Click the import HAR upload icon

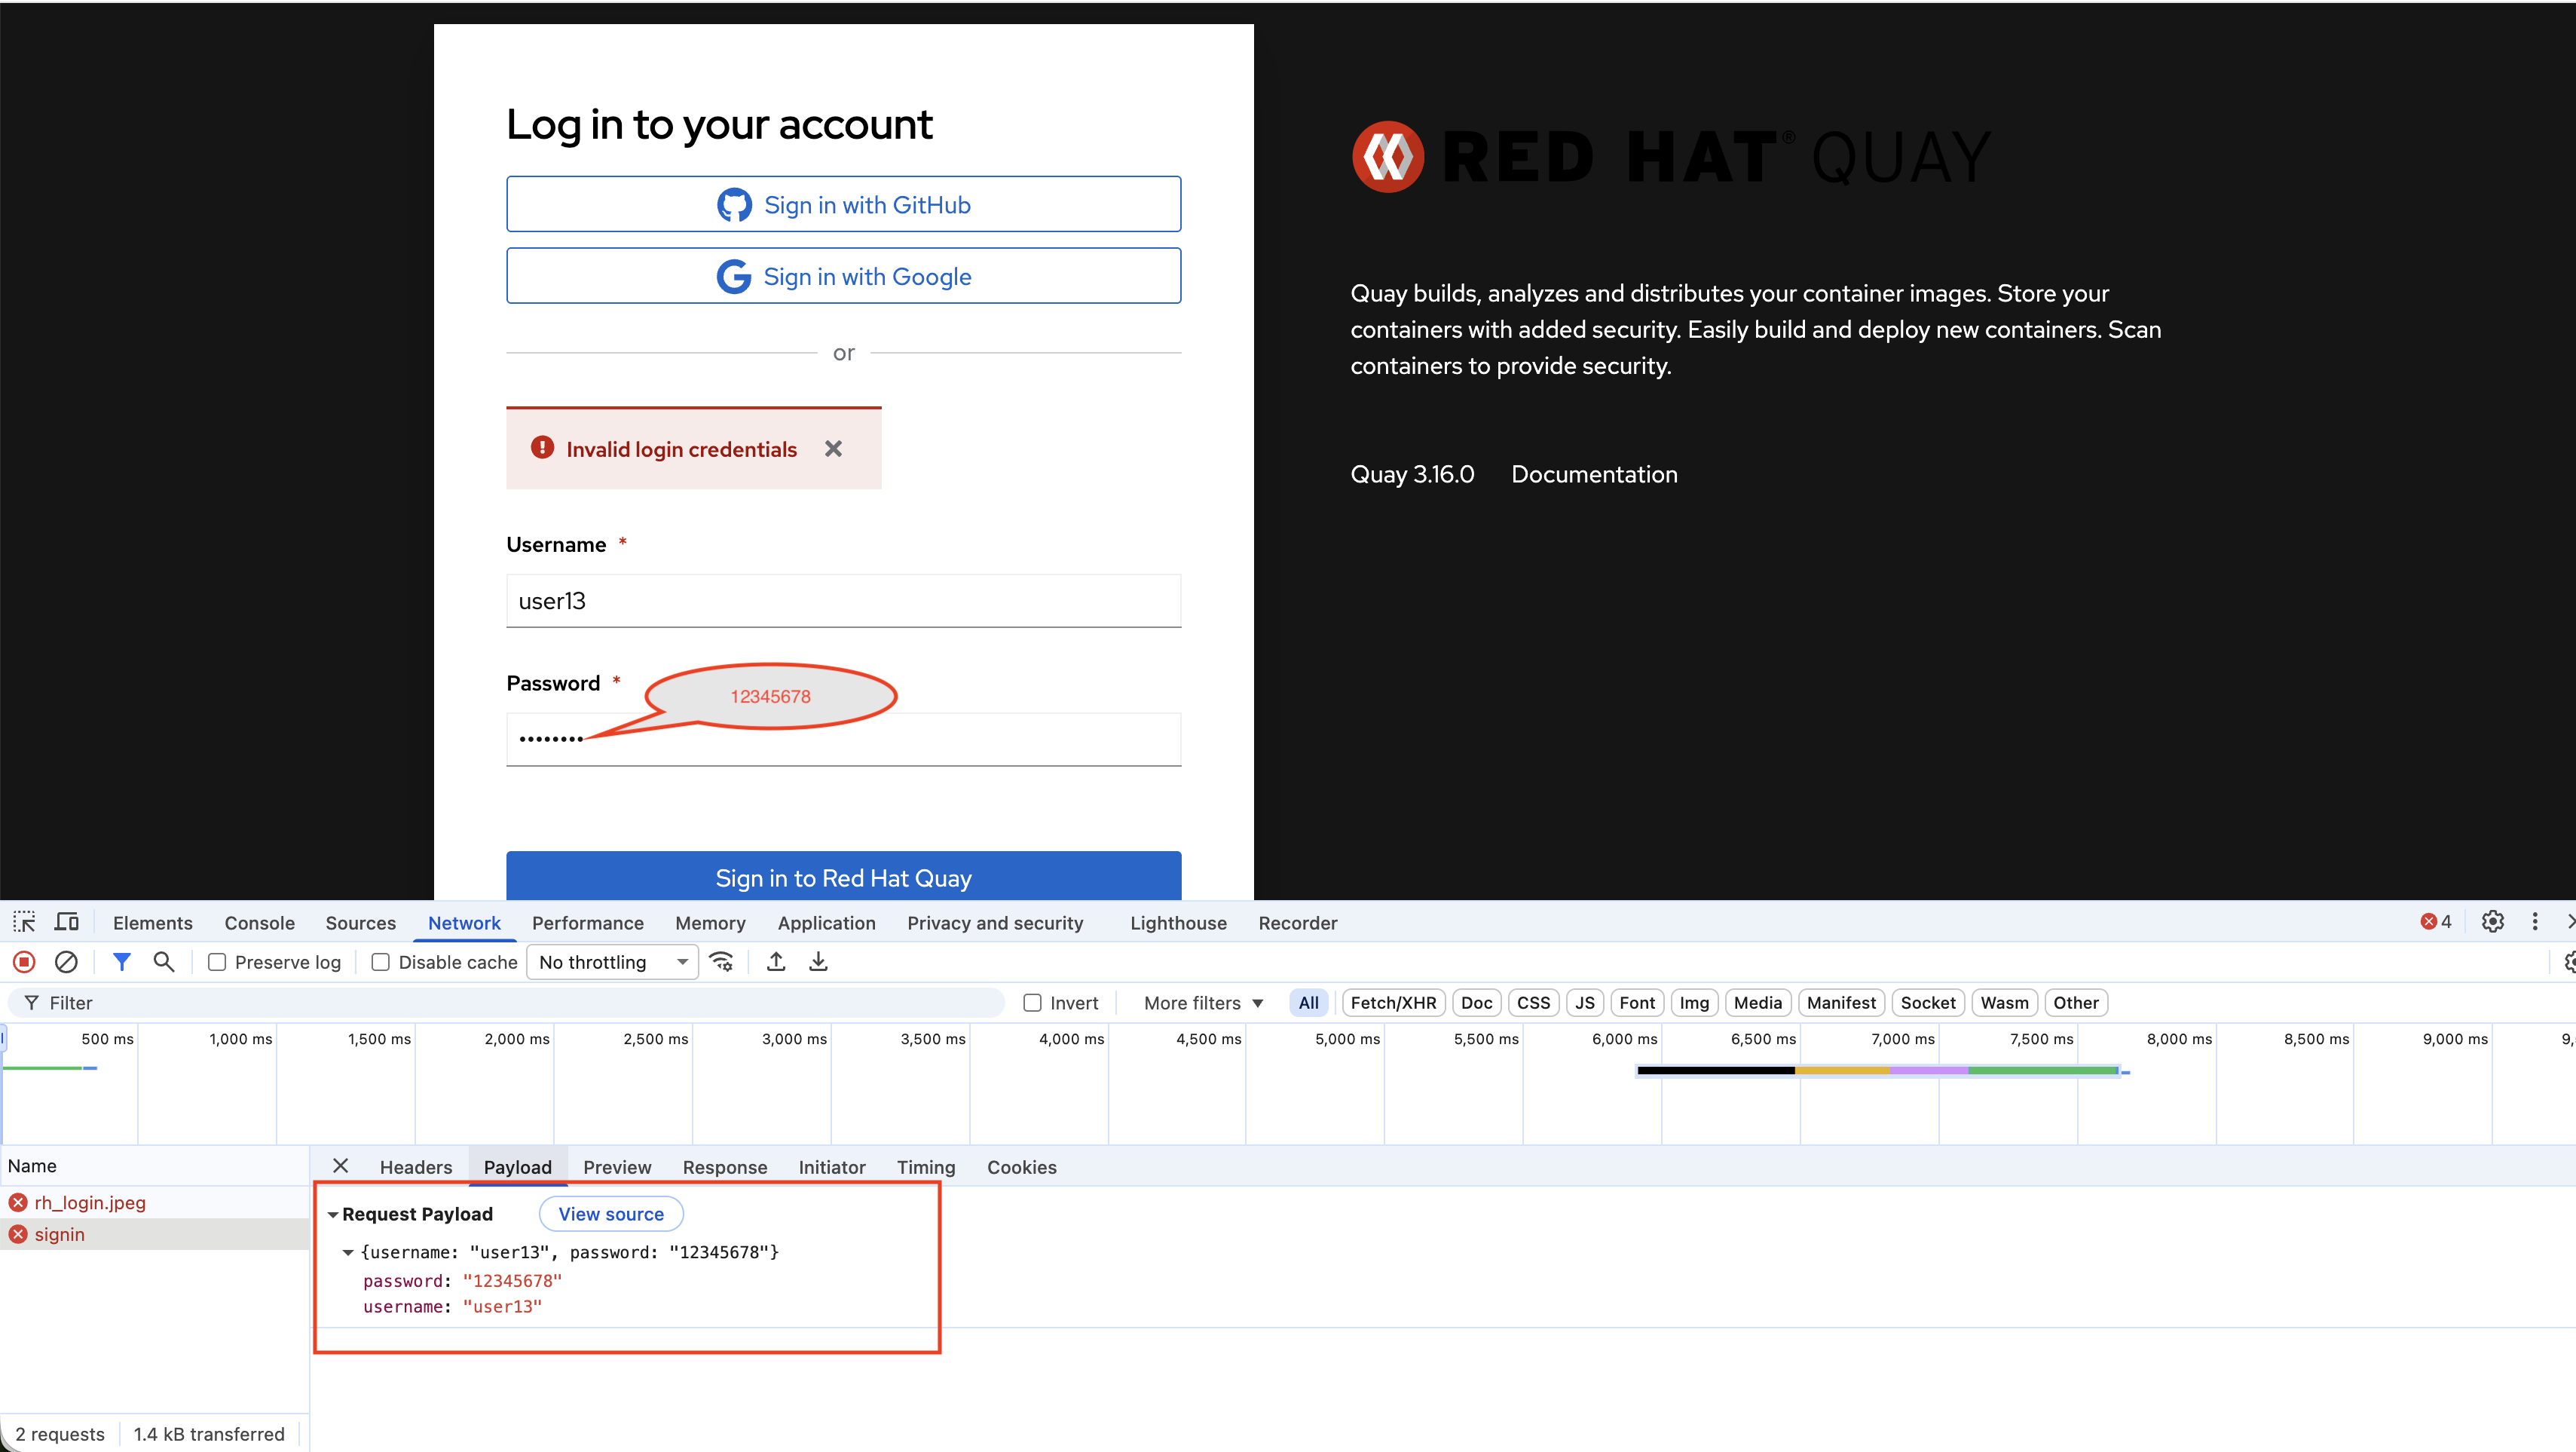tap(776, 962)
